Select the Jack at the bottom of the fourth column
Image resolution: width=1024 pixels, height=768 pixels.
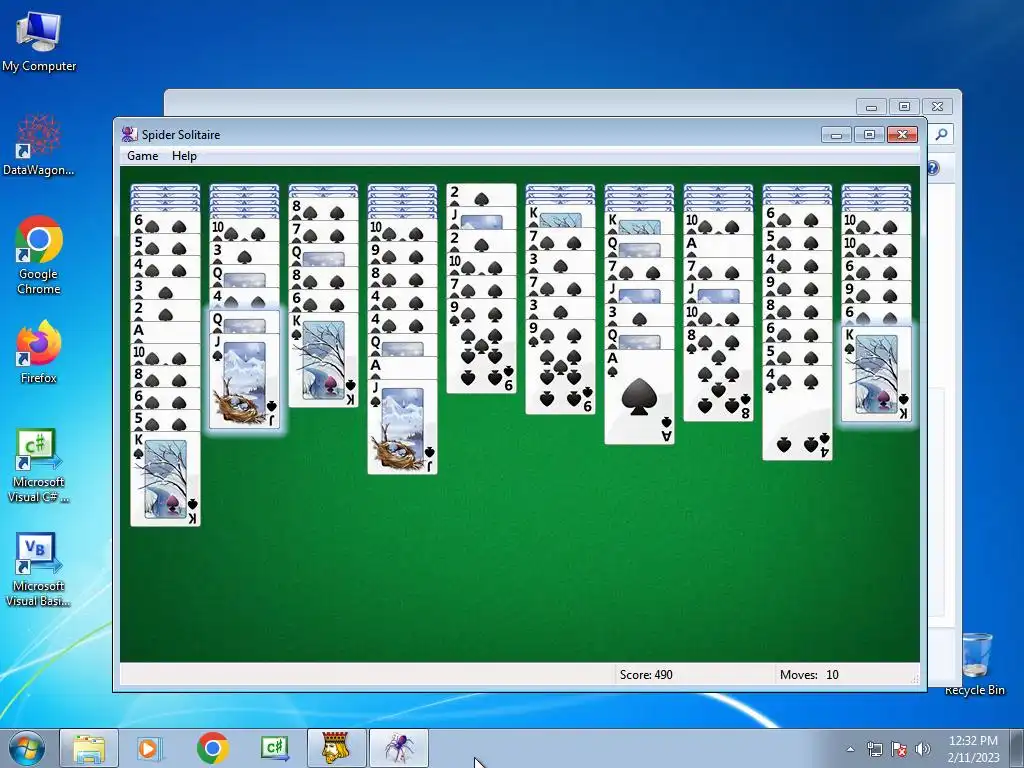click(402, 426)
